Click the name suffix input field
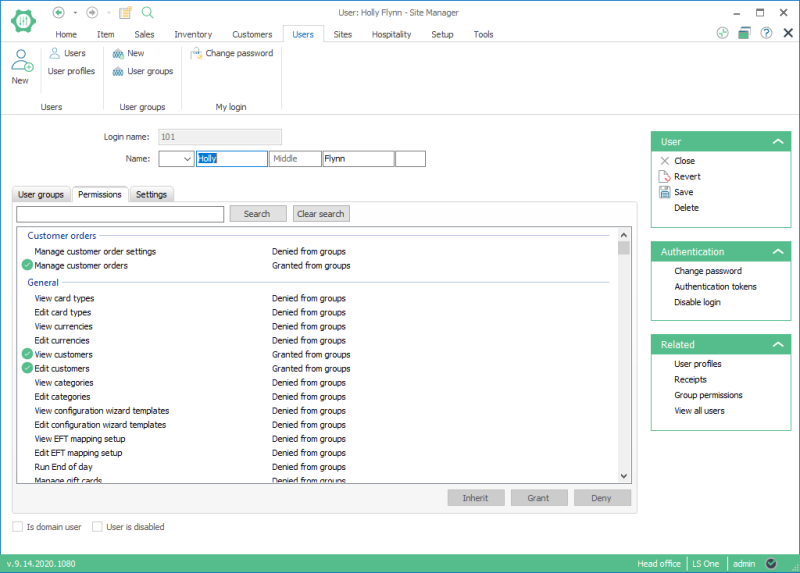 click(410, 159)
